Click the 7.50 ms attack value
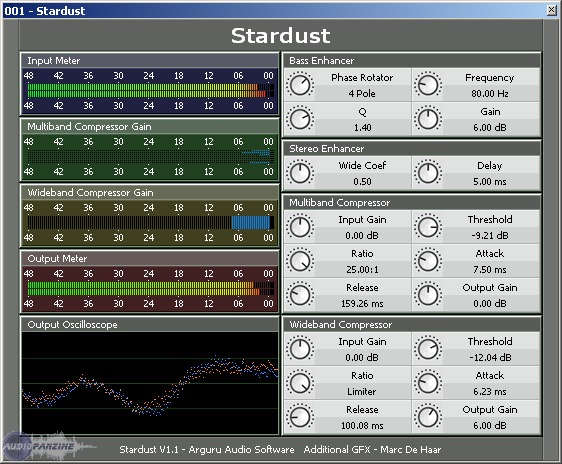The image size is (562, 464). (490, 269)
